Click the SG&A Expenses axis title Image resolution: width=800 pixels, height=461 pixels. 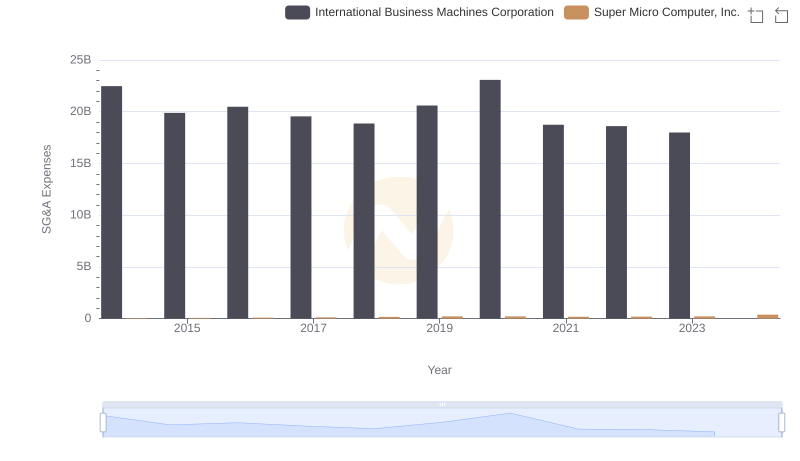[x=46, y=189]
